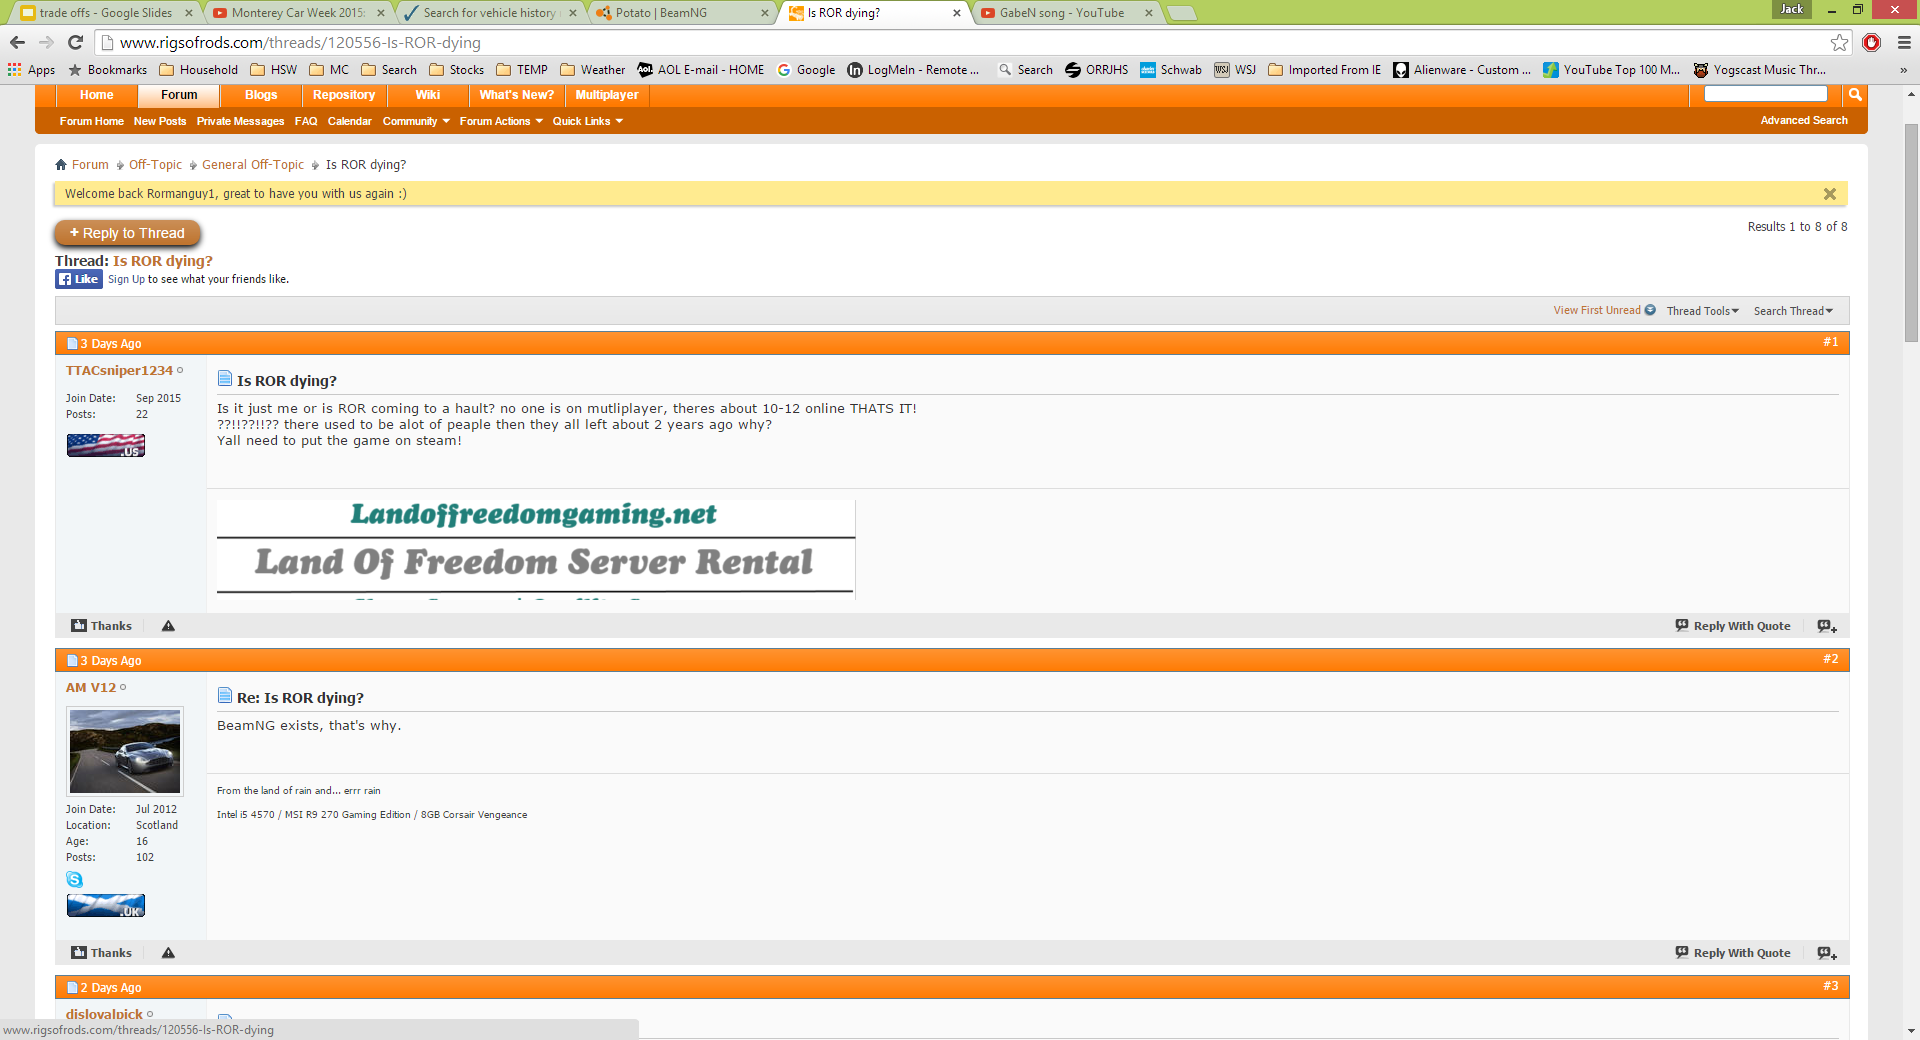
Task: Open the AOL E-mail - HOME bookmark
Action: coord(701,70)
